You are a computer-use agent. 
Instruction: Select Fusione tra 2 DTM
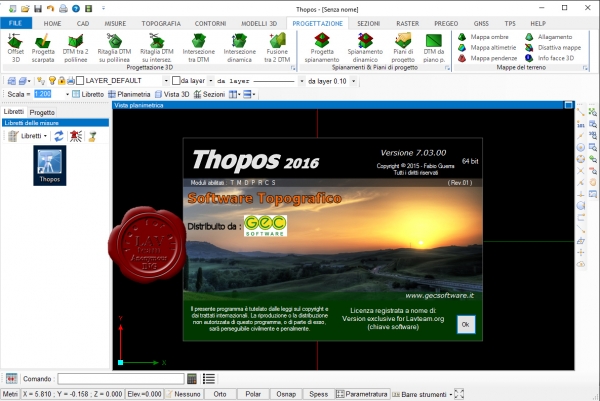tap(277, 48)
